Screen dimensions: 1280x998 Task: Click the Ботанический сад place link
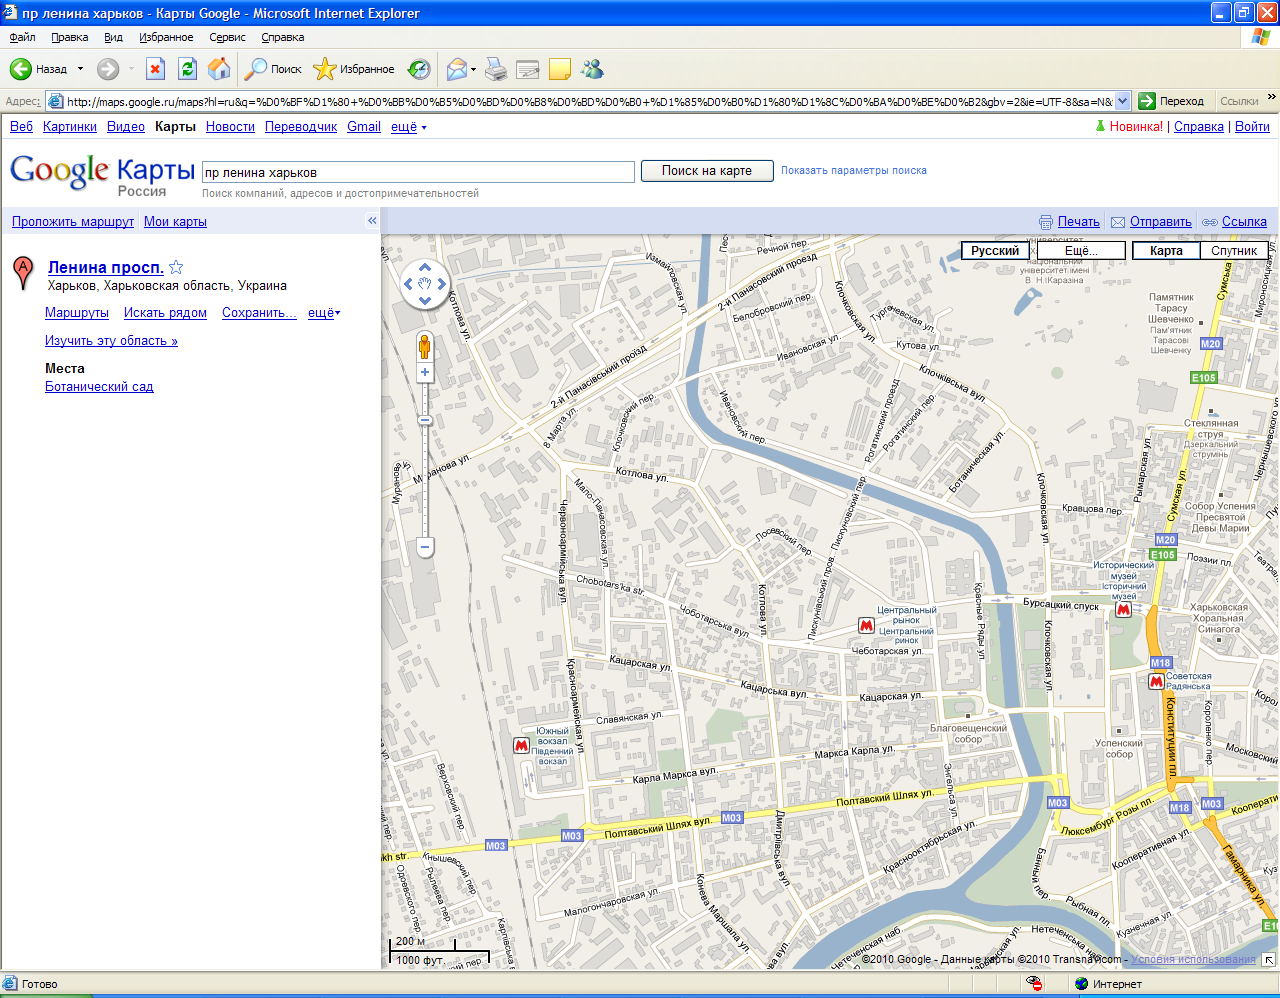point(99,387)
